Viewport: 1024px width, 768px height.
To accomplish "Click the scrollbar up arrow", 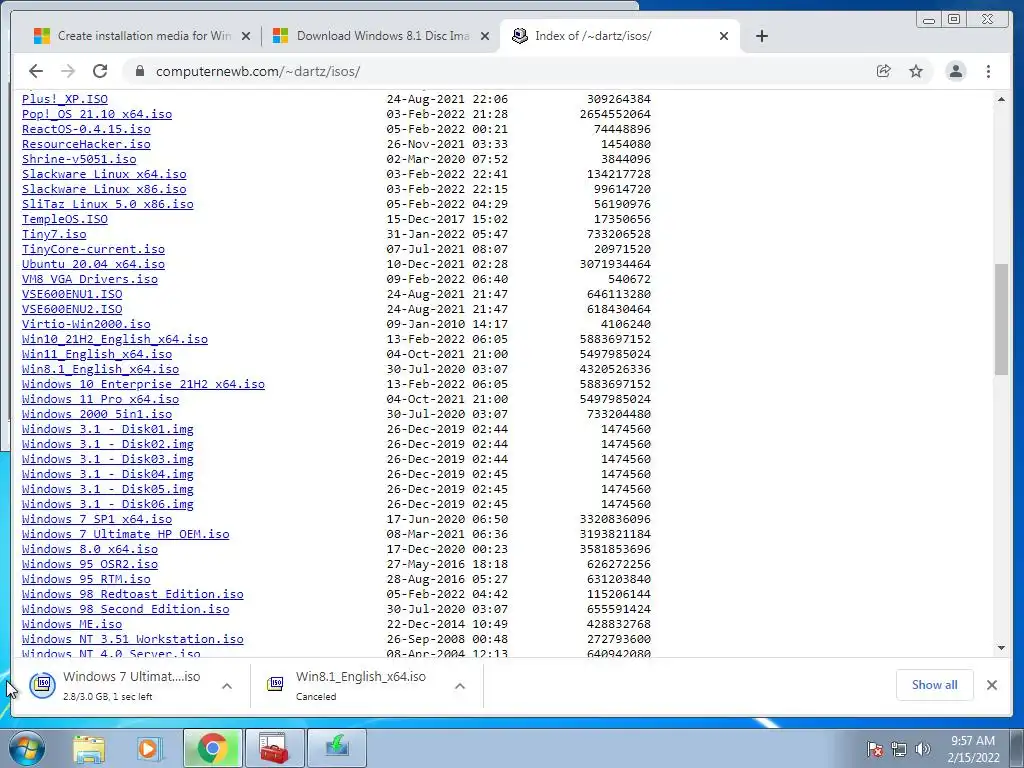I will [1001, 99].
